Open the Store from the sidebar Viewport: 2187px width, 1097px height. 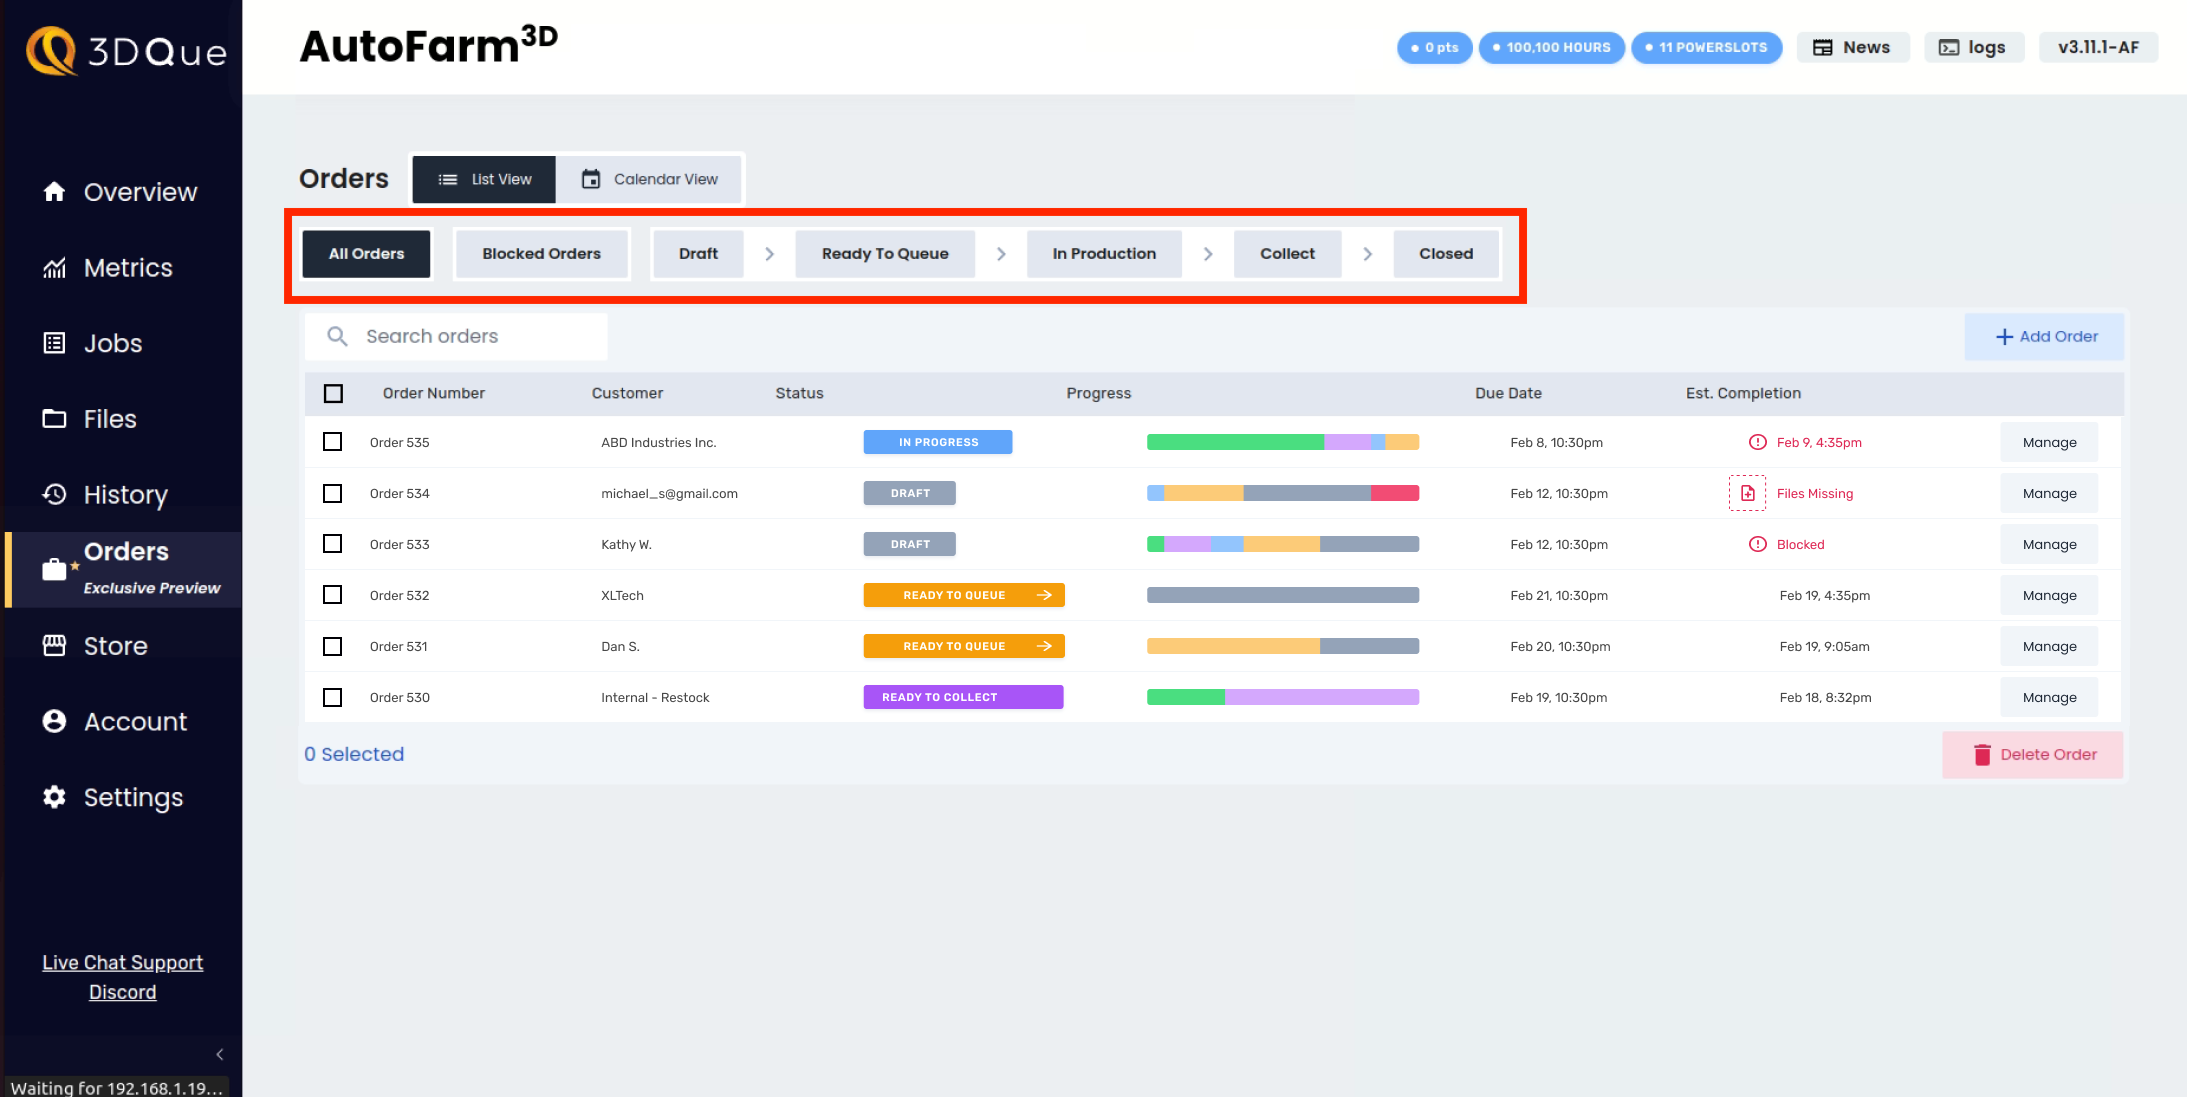[115, 645]
